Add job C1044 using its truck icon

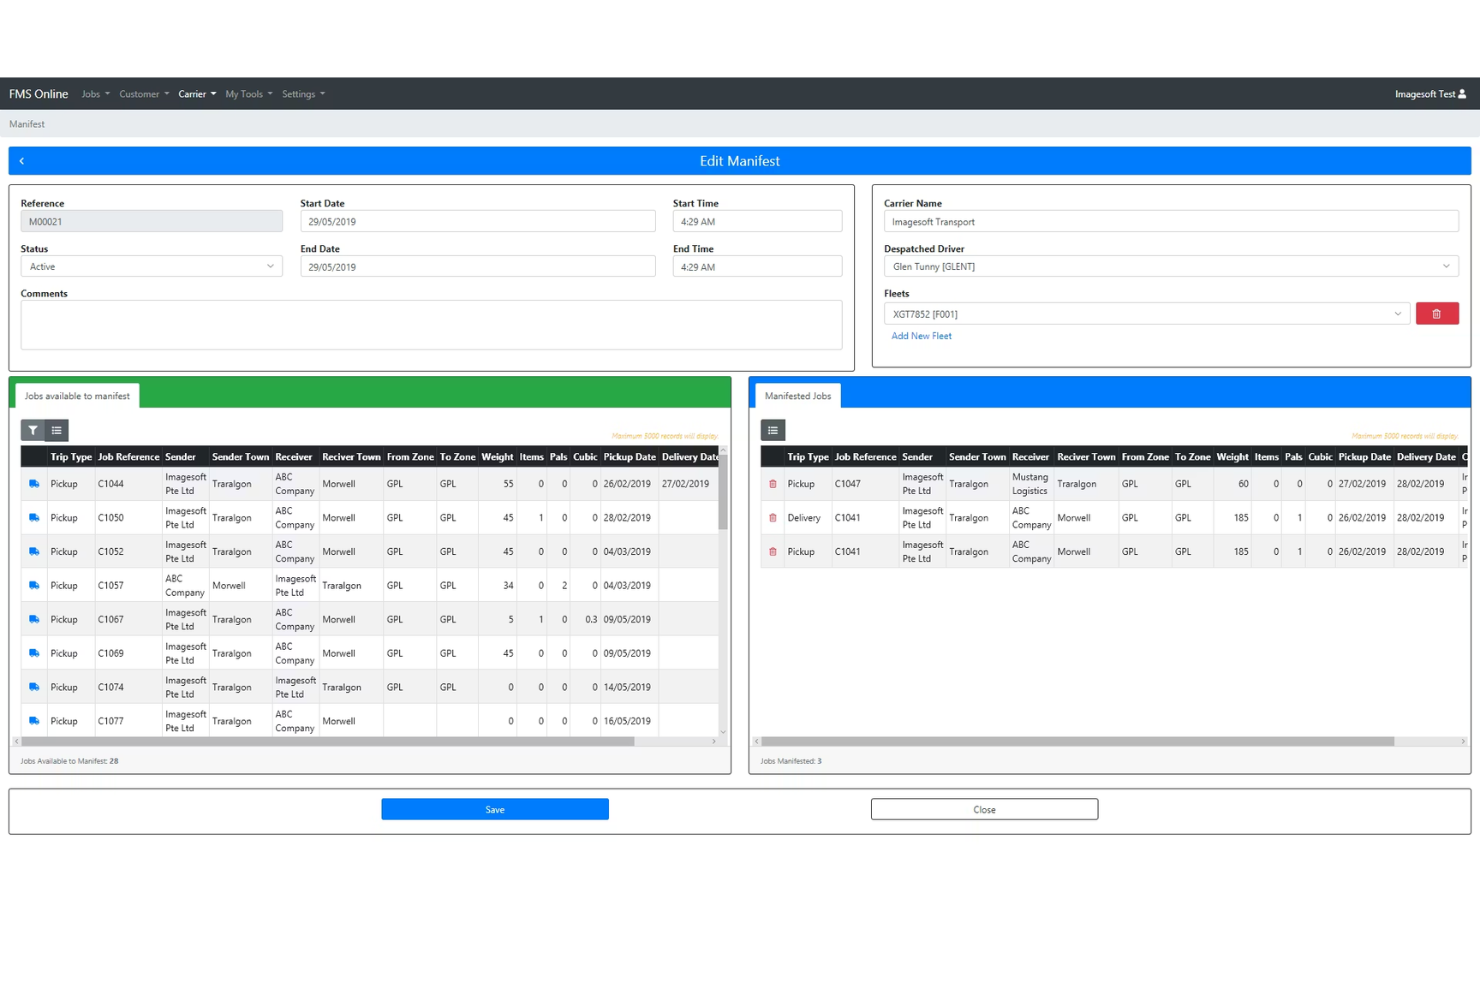(x=34, y=483)
